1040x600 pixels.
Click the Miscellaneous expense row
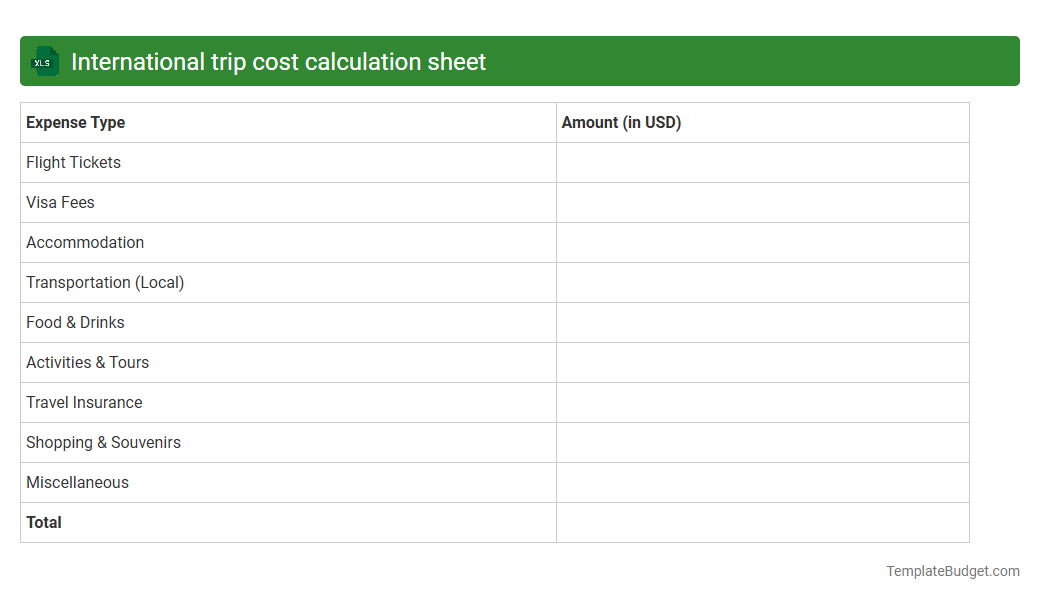(x=77, y=482)
